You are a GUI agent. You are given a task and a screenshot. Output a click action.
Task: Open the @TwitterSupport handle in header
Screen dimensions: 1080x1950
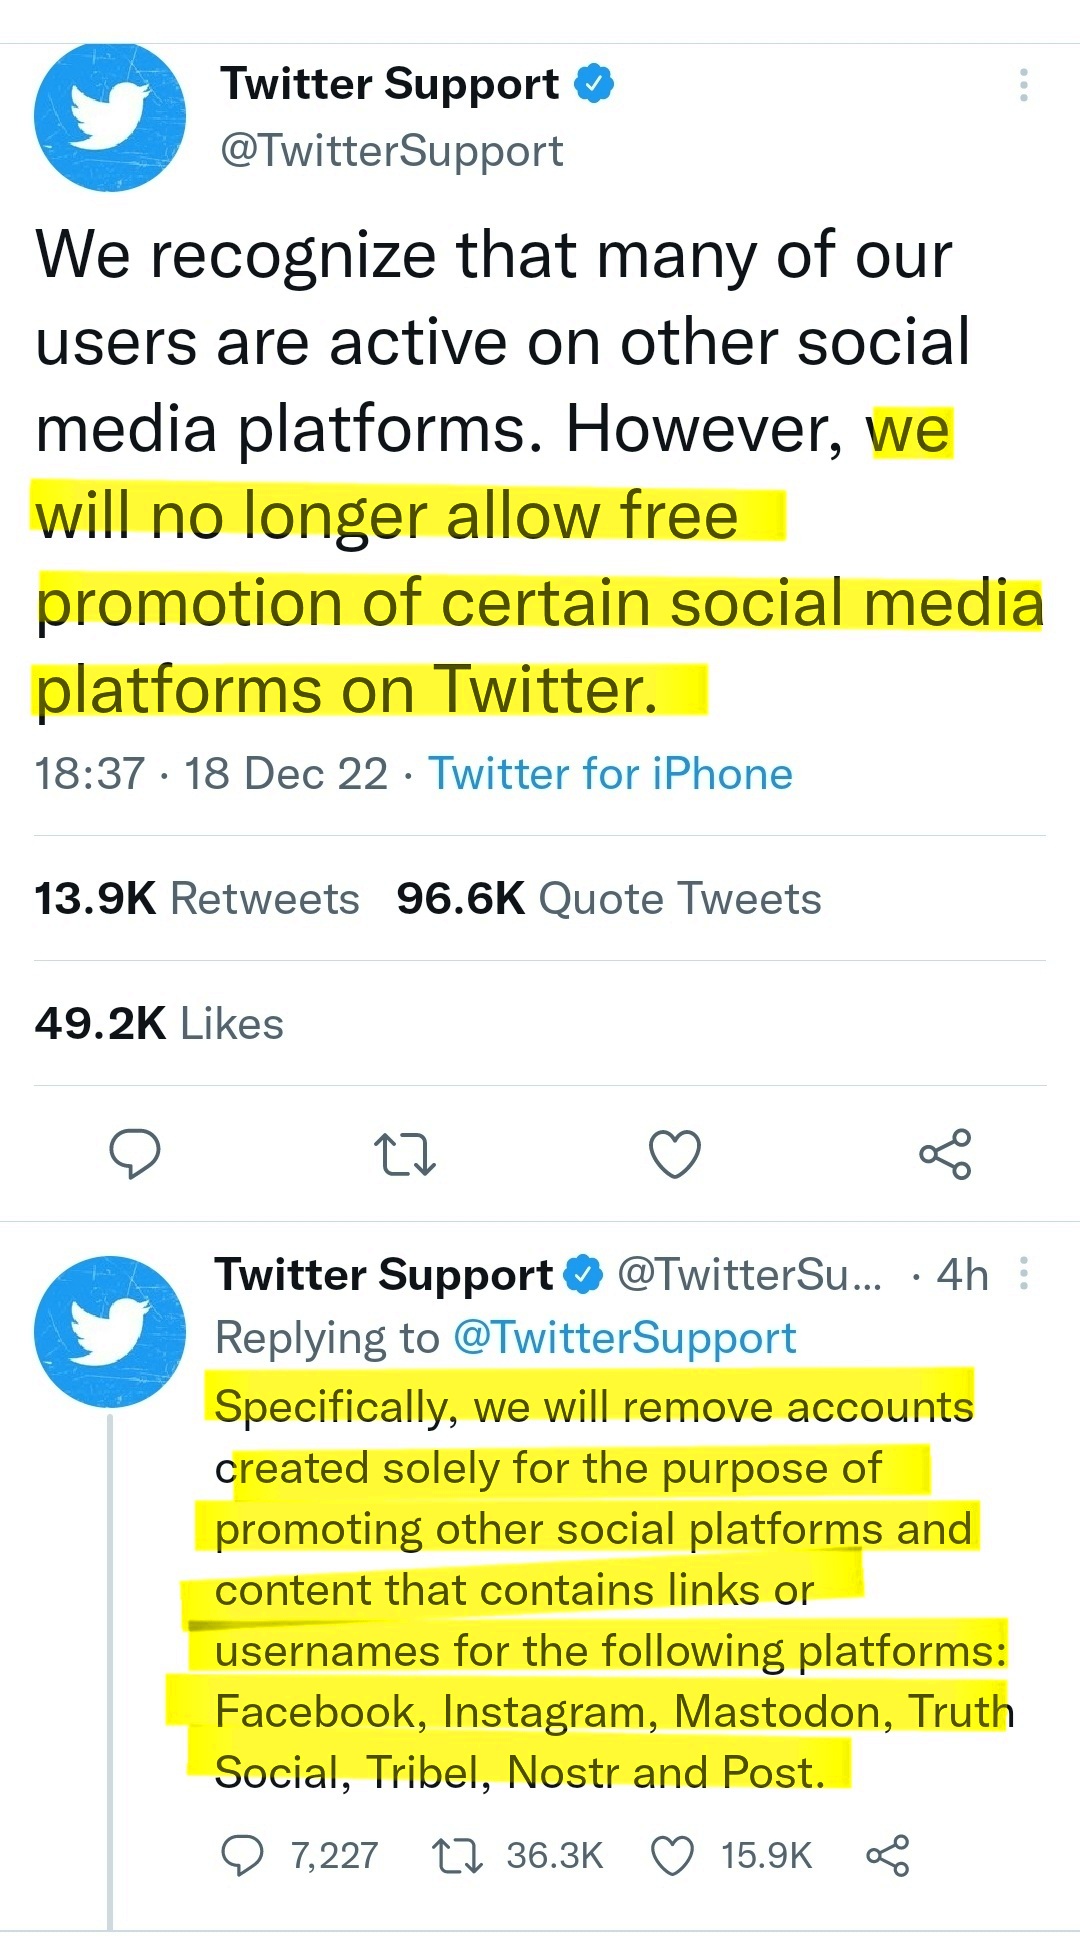coord(391,151)
